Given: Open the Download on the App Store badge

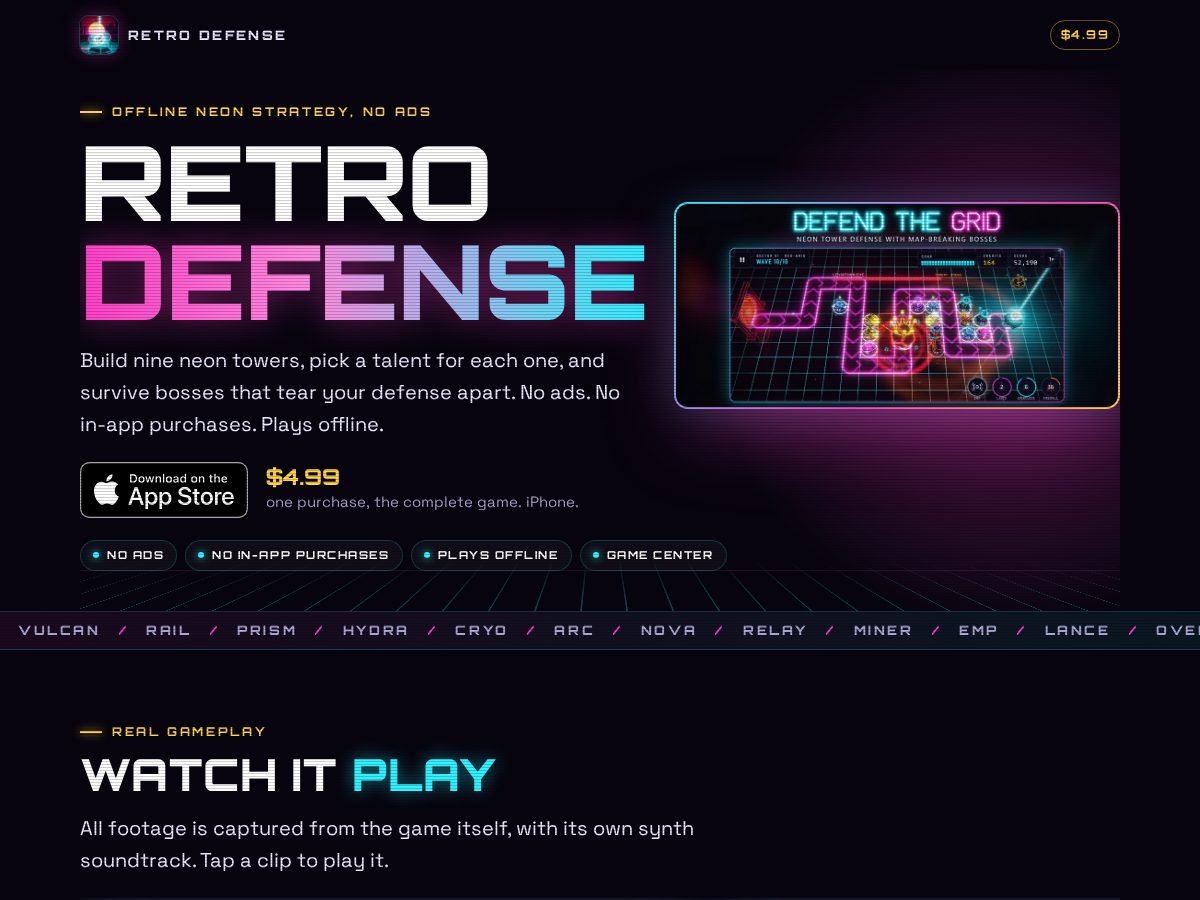Looking at the screenshot, I should pyautogui.click(x=164, y=490).
